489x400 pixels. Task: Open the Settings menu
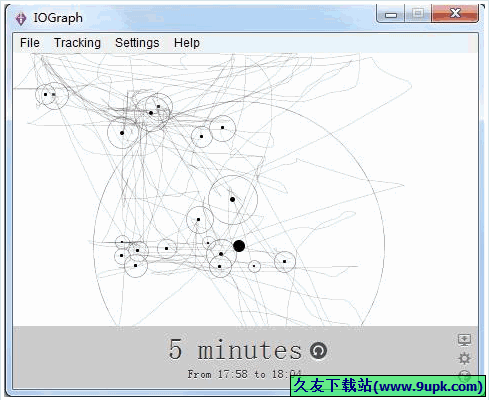[137, 43]
